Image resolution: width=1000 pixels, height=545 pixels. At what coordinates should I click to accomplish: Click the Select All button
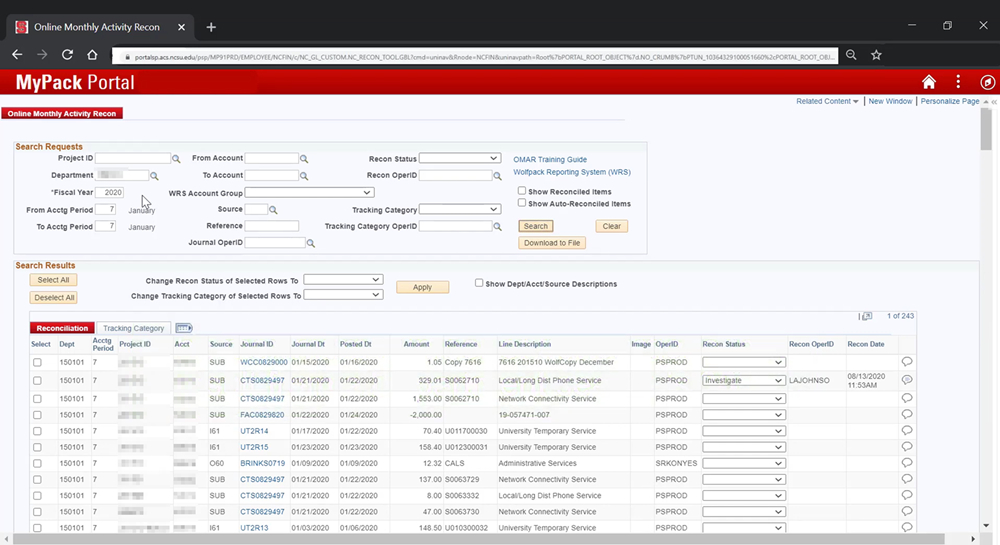pyautogui.click(x=53, y=280)
